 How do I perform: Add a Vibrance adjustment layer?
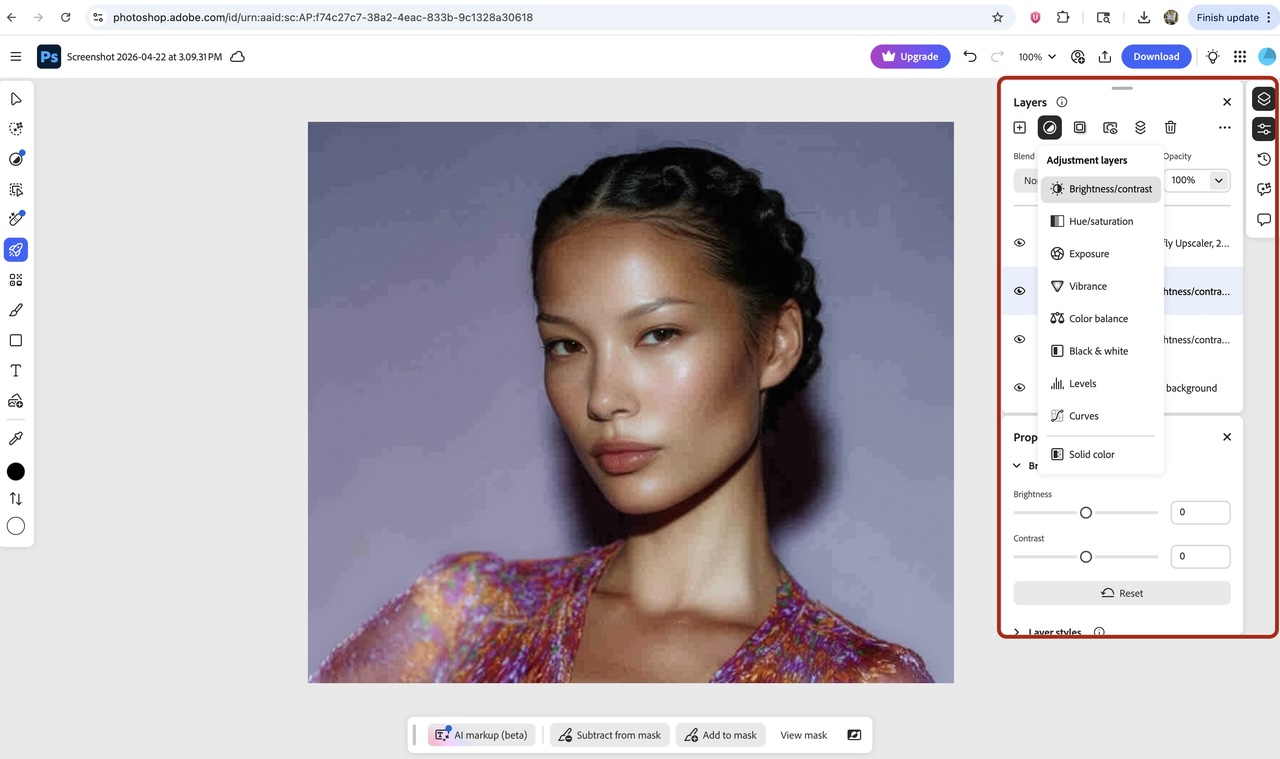pyautogui.click(x=1101, y=286)
